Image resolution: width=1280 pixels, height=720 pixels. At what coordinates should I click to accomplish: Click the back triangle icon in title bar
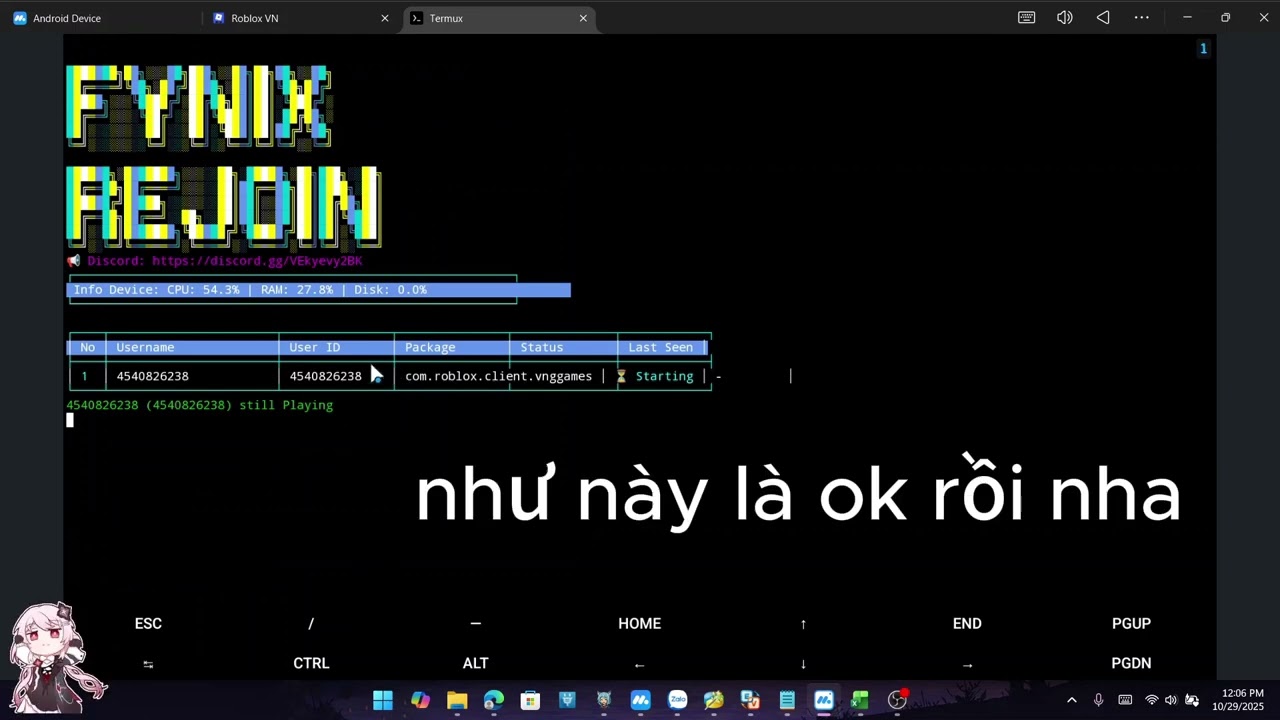point(1103,18)
